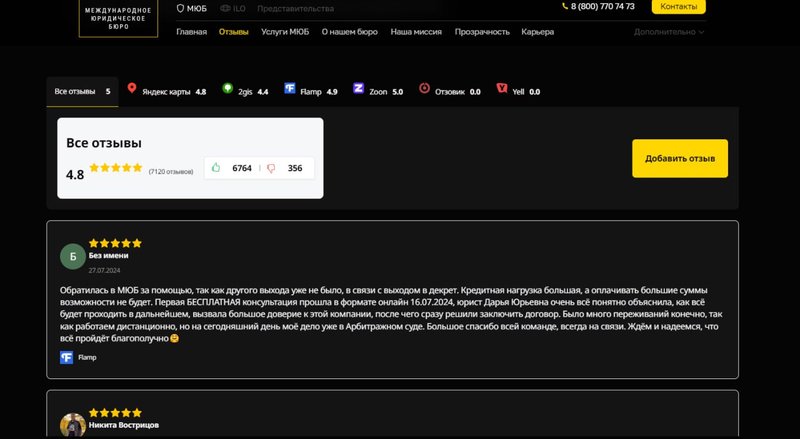Click the name Никита Вострицов
The width and height of the screenshot is (800, 439).
coord(123,425)
